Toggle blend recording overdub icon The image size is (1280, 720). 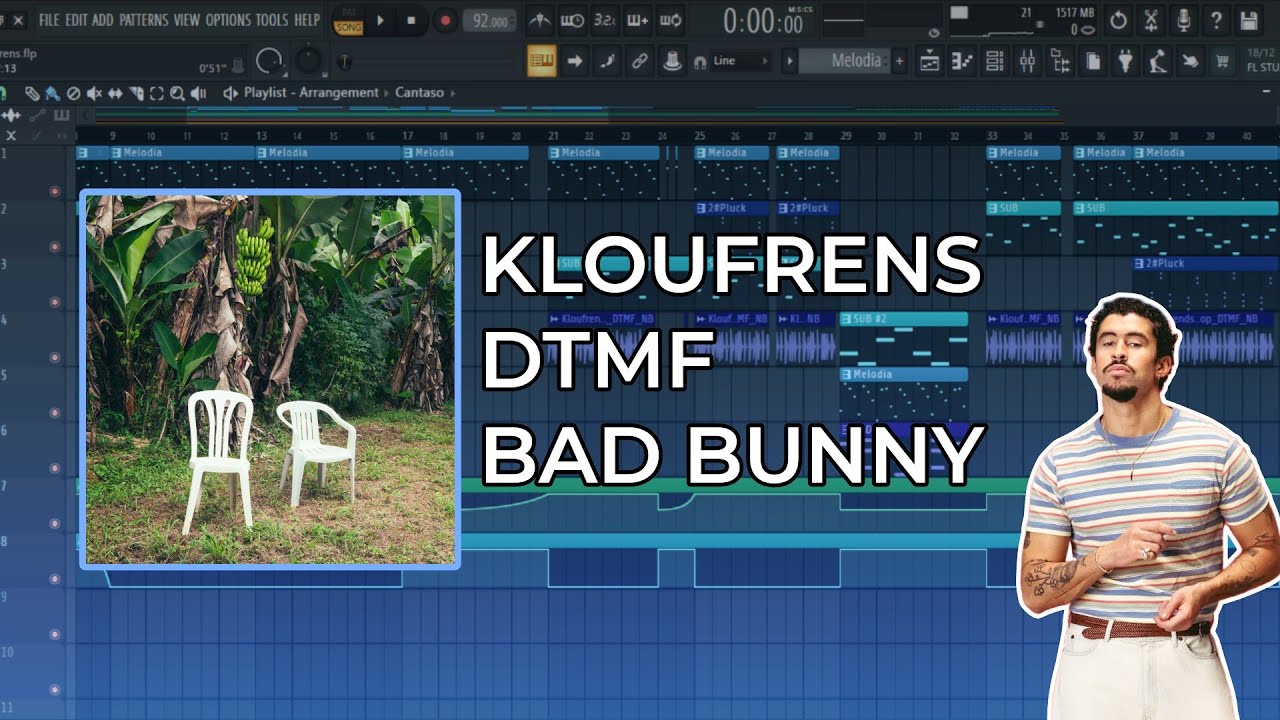pyautogui.click(x=637, y=21)
